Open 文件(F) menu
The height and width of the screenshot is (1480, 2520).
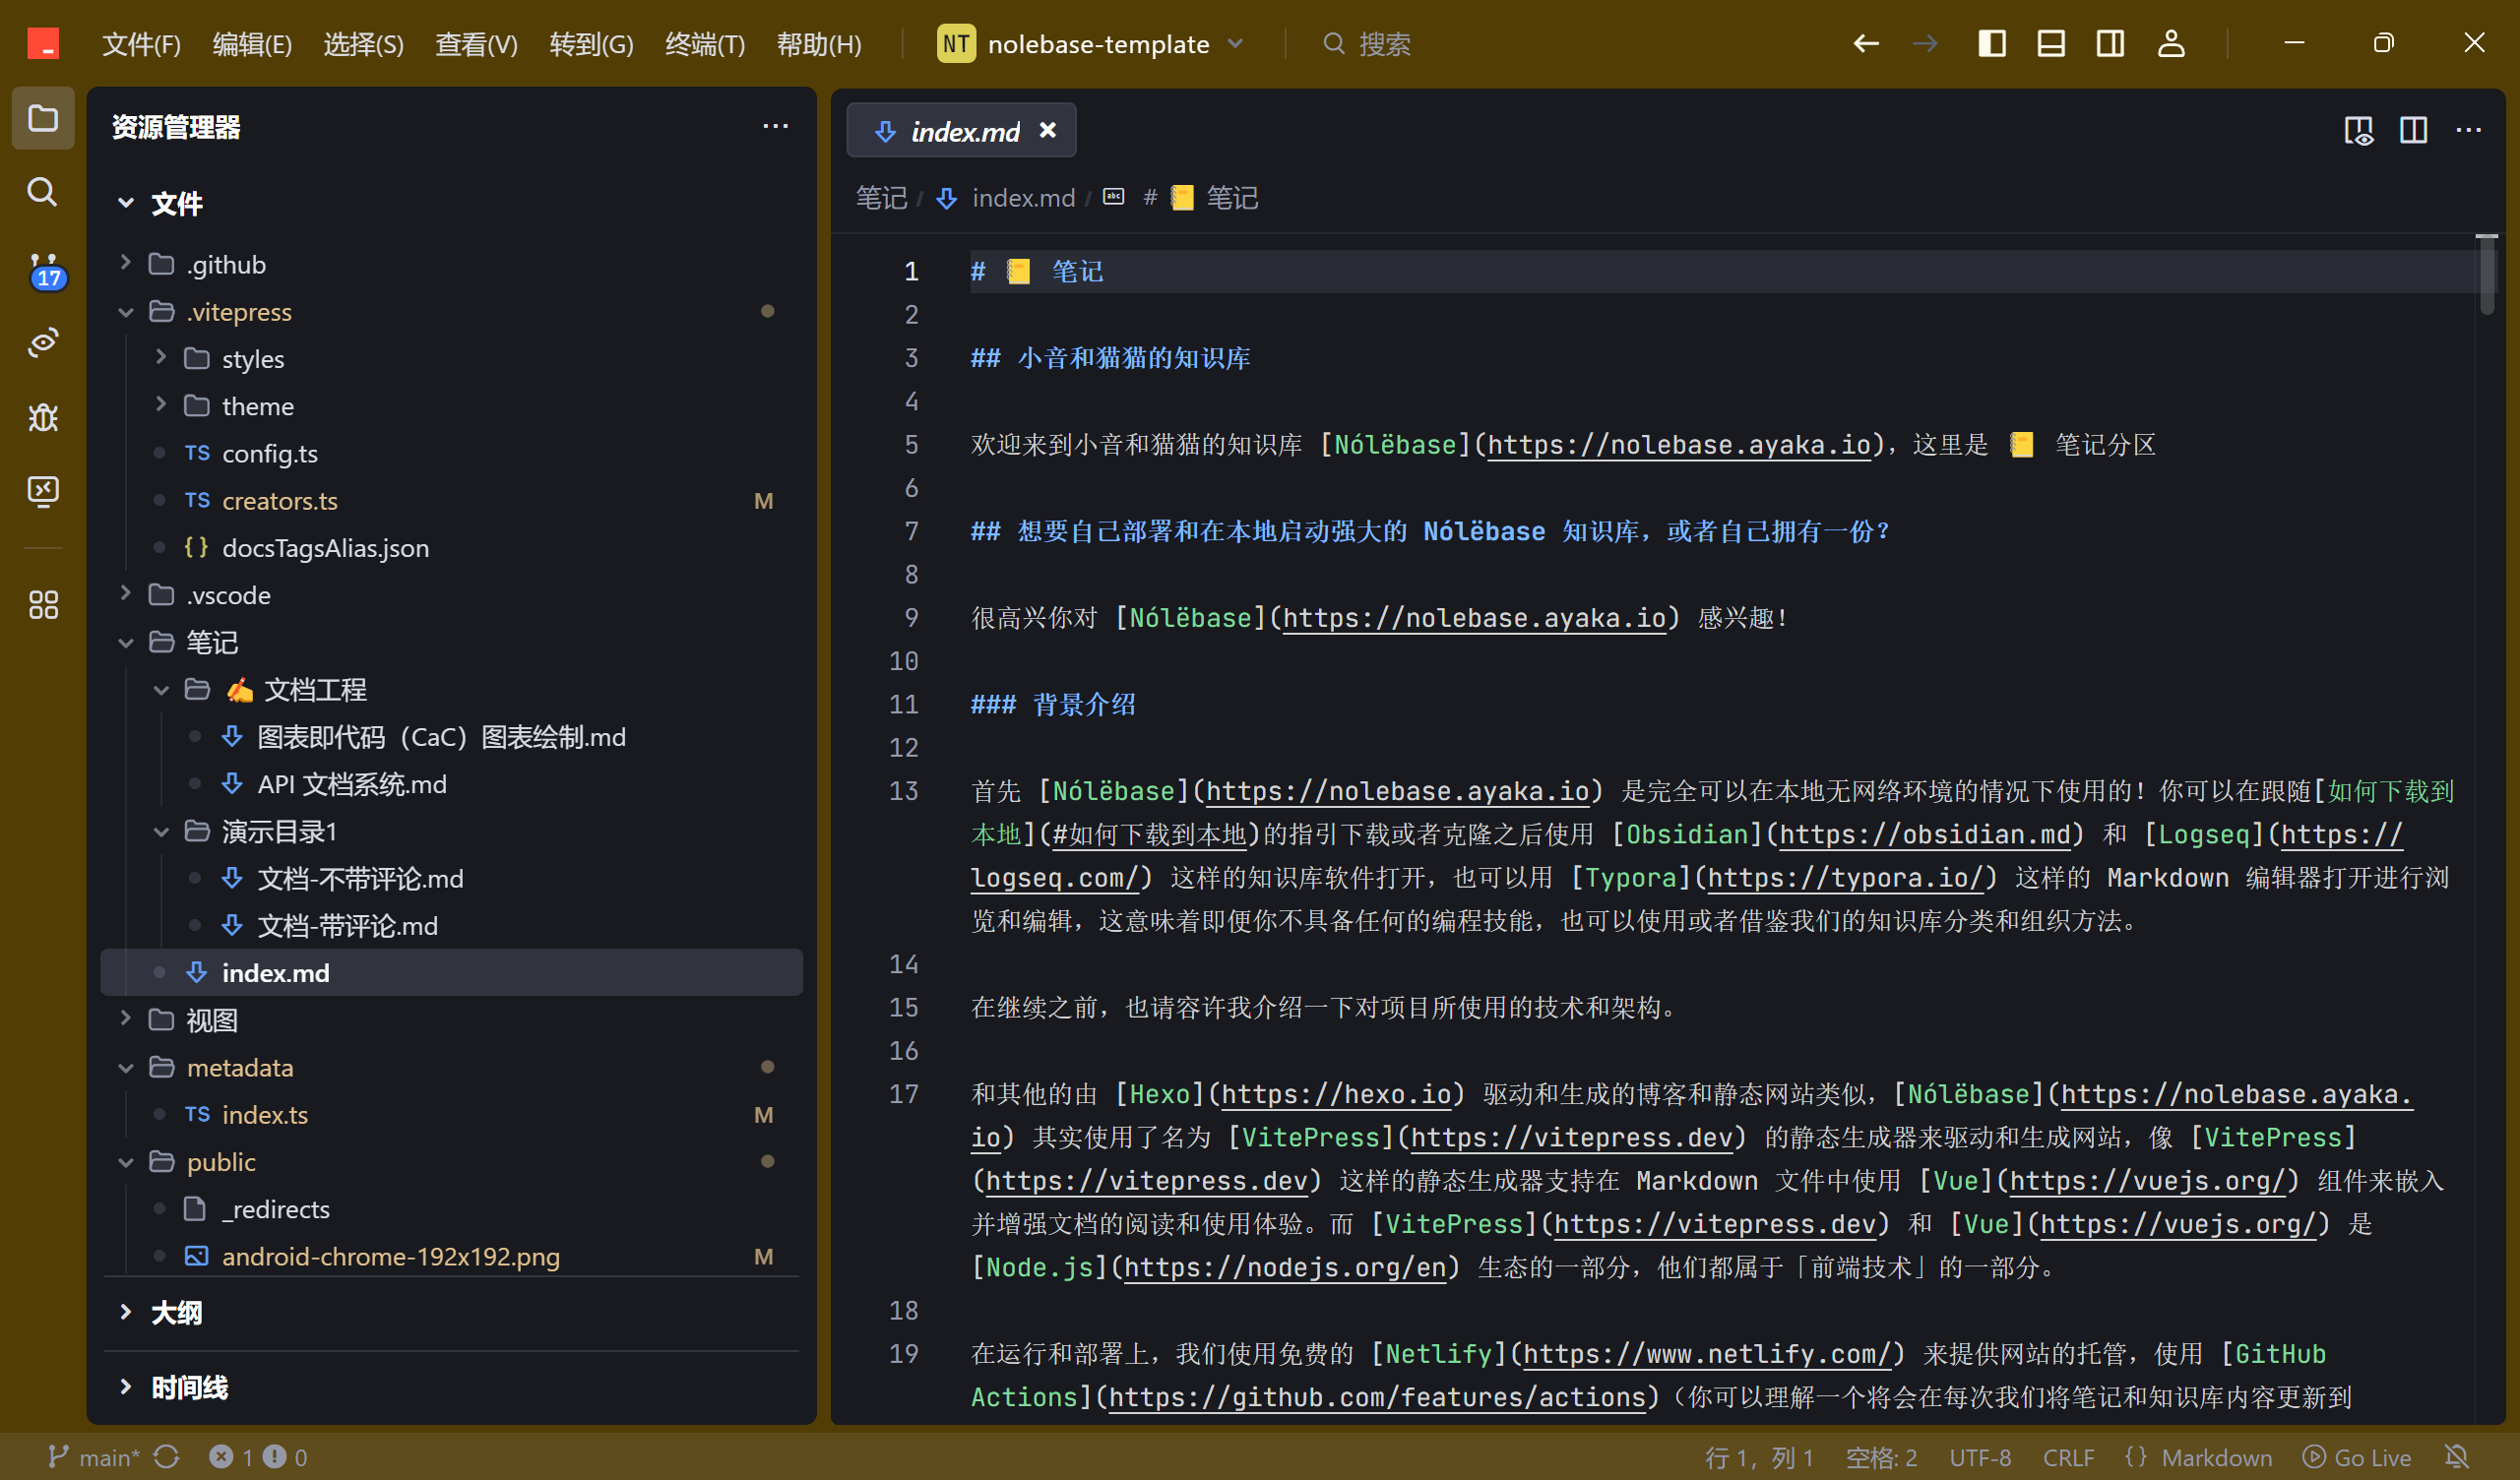pos(141,43)
